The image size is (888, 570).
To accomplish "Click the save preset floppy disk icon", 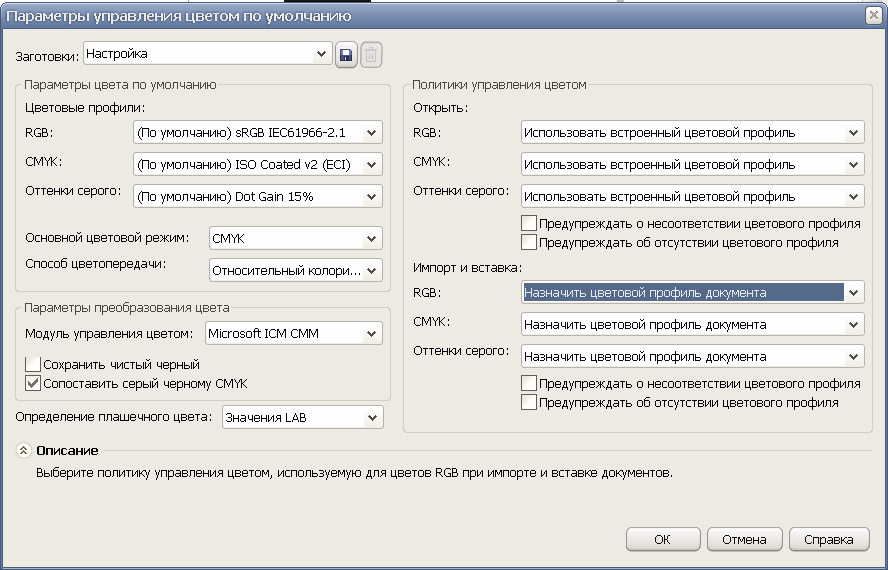I will [x=346, y=55].
